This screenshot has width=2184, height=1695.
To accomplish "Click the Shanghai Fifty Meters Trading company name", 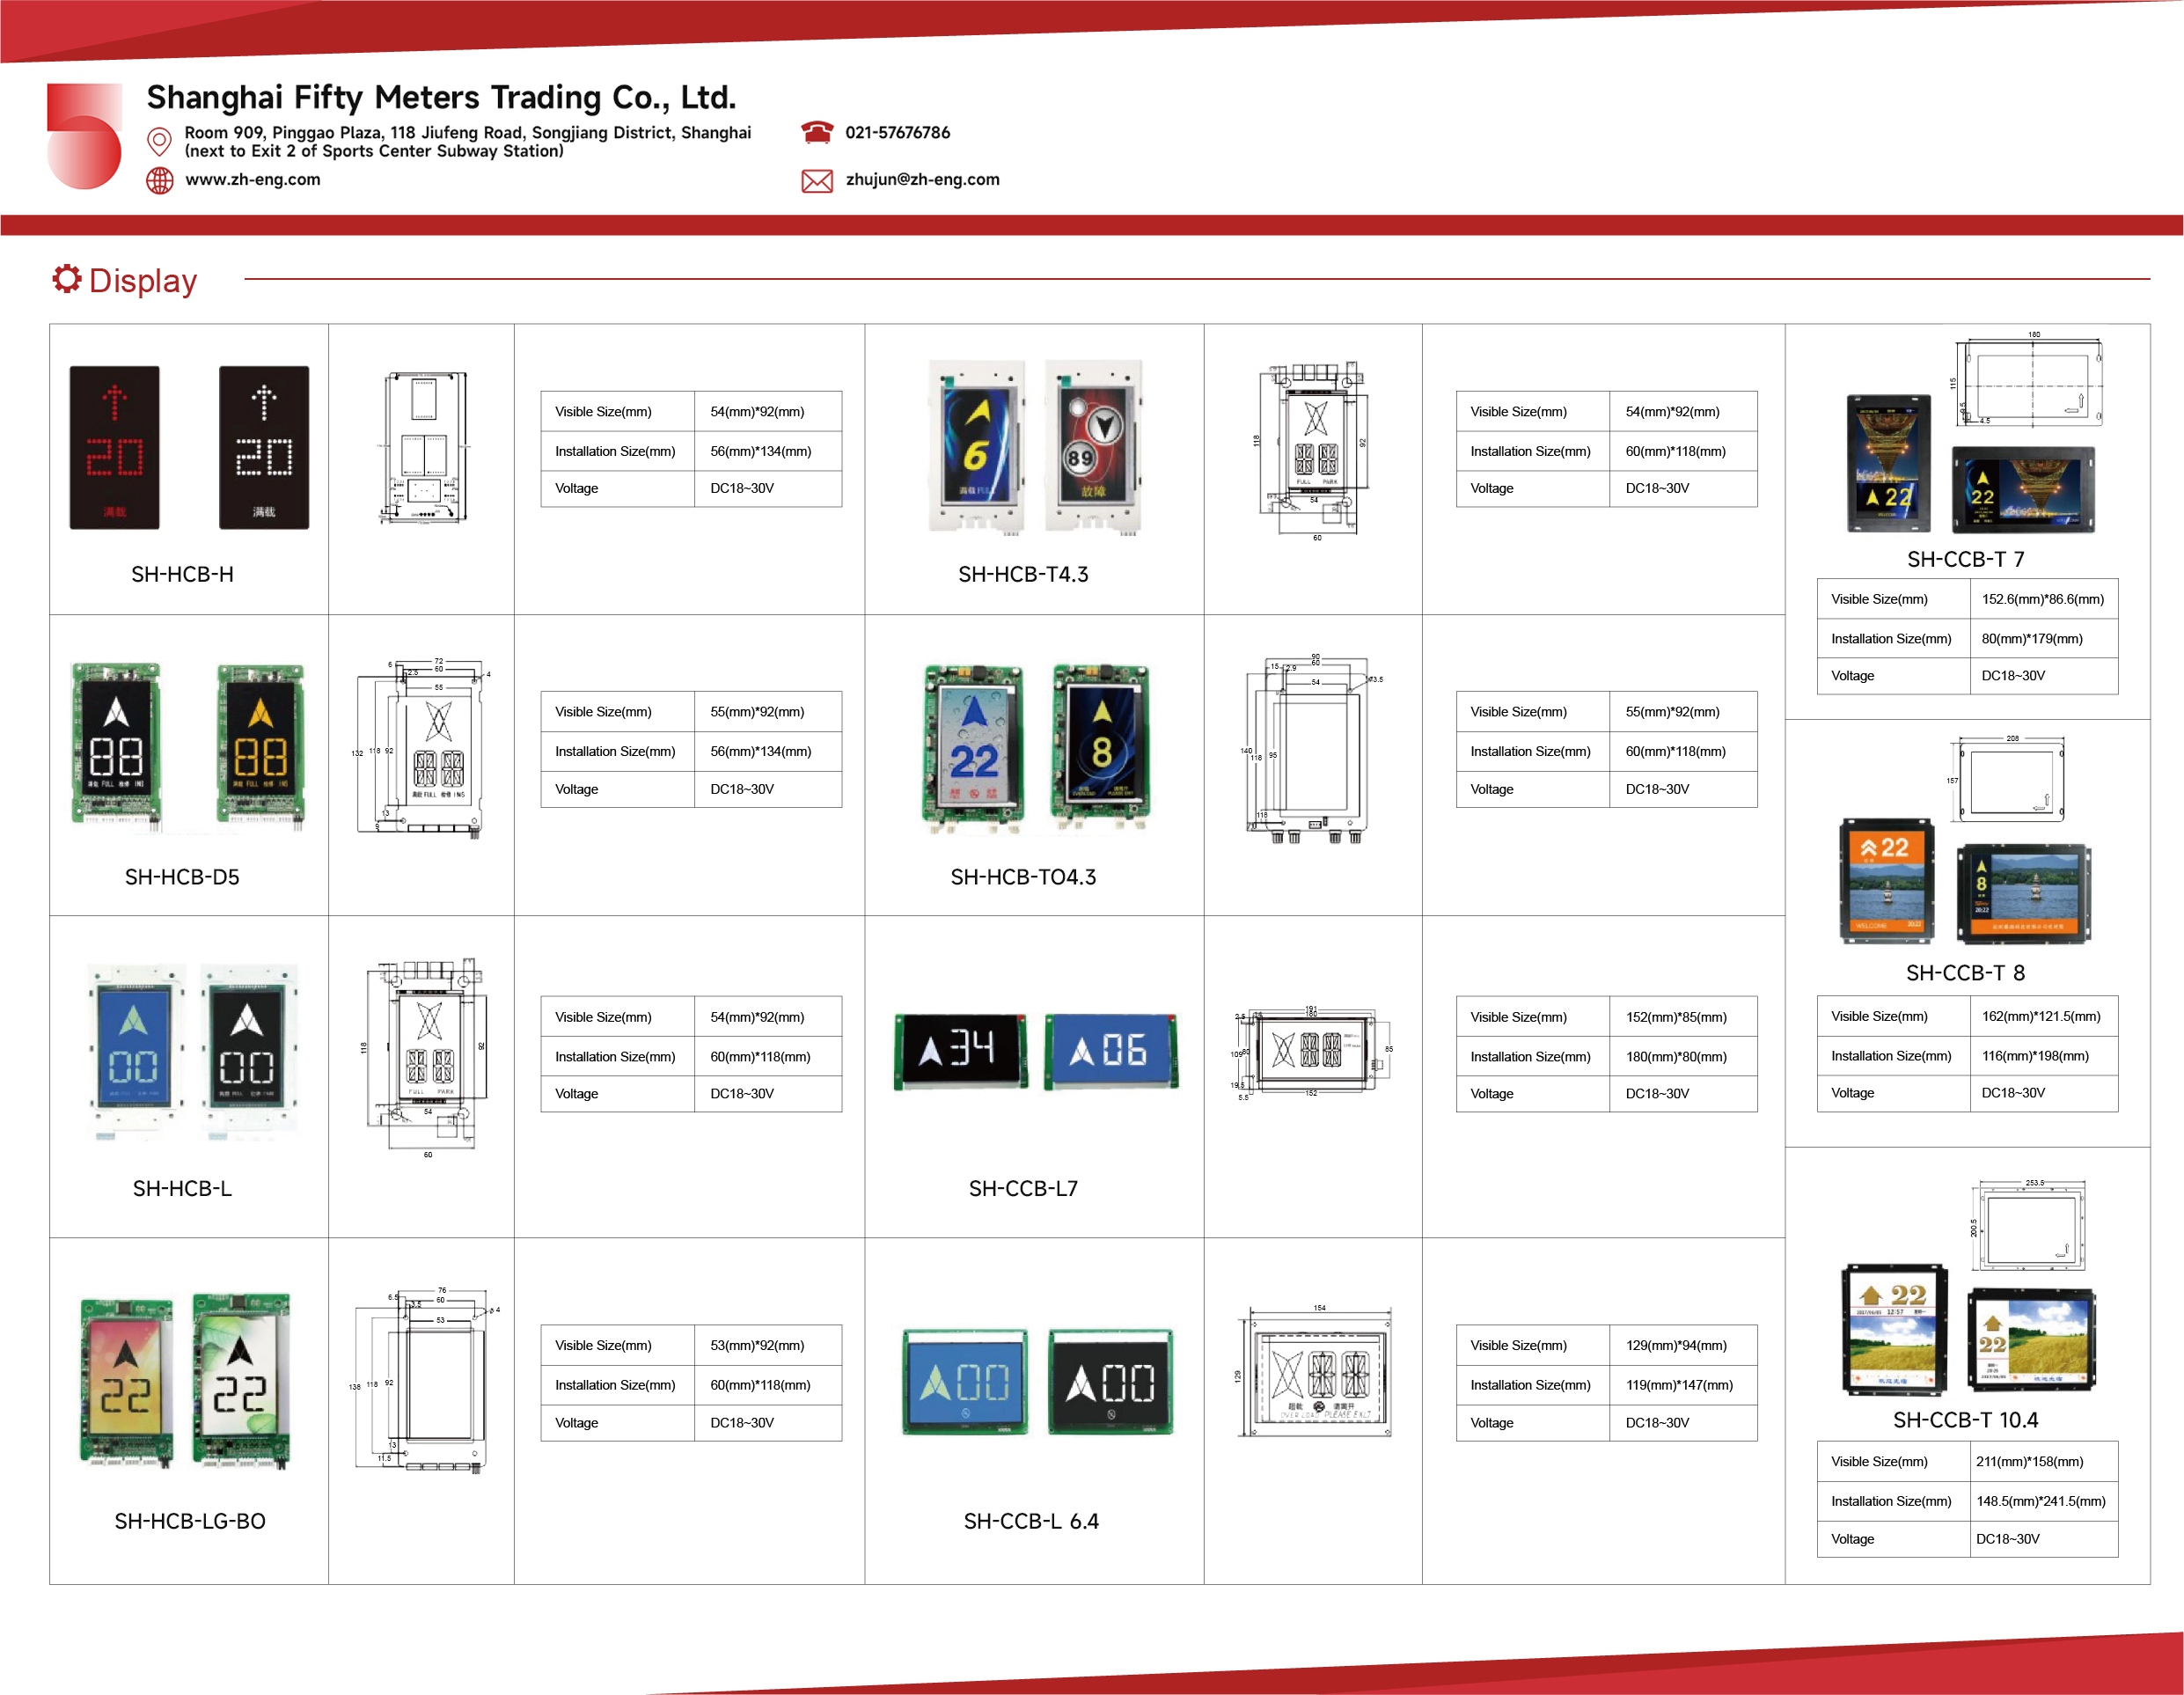I will coord(441,97).
